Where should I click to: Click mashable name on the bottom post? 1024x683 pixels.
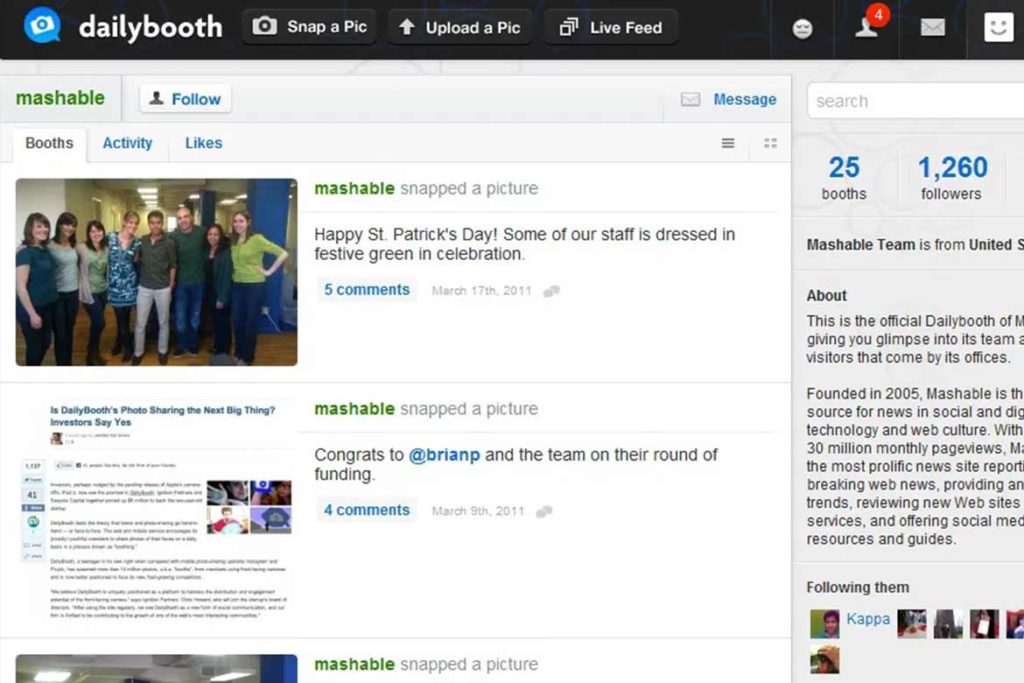(355, 664)
